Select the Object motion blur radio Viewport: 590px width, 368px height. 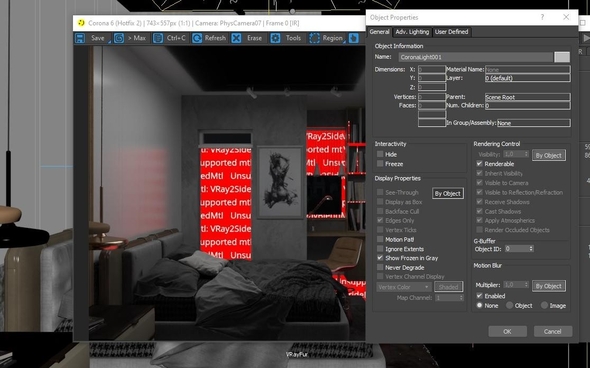pyautogui.click(x=509, y=306)
